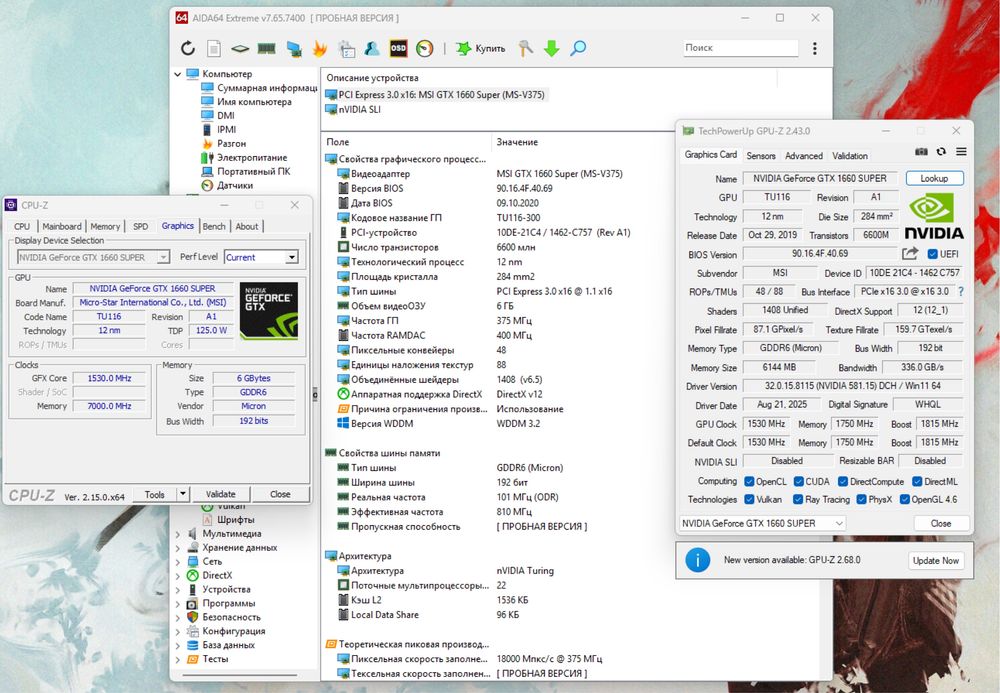Image resolution: width=1000 pixels, height=693 pixels.
Task: Click the green download update arrow
Action: pos(551,48)
